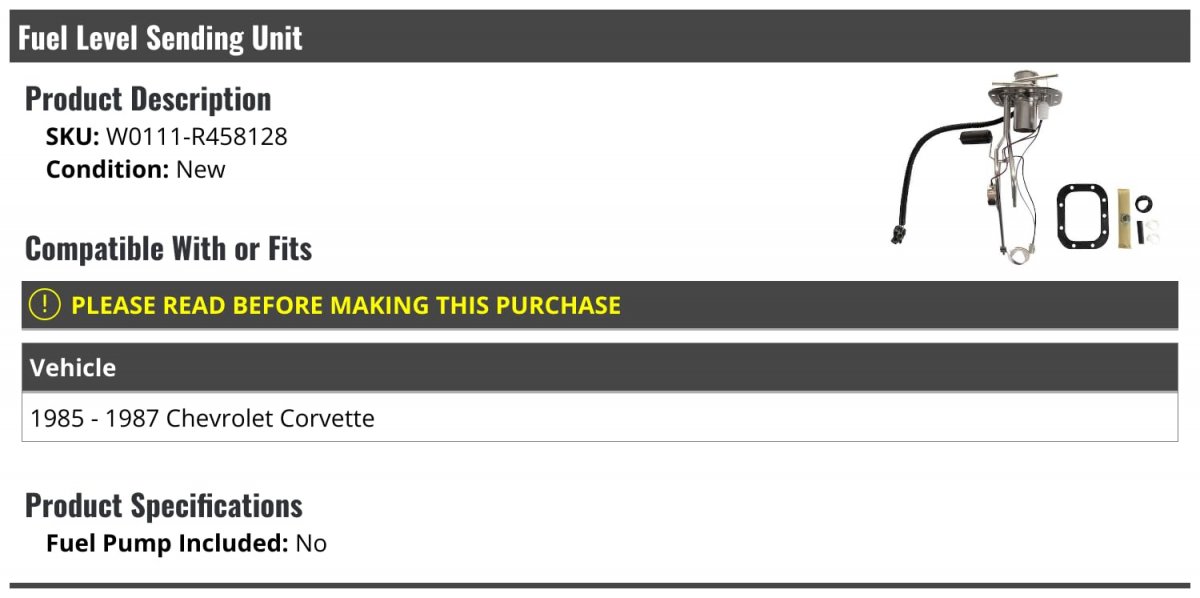Click the Condition: New text
This screenshot has height=598, width=1200.
pyautogui.click(x=136, y=169)
